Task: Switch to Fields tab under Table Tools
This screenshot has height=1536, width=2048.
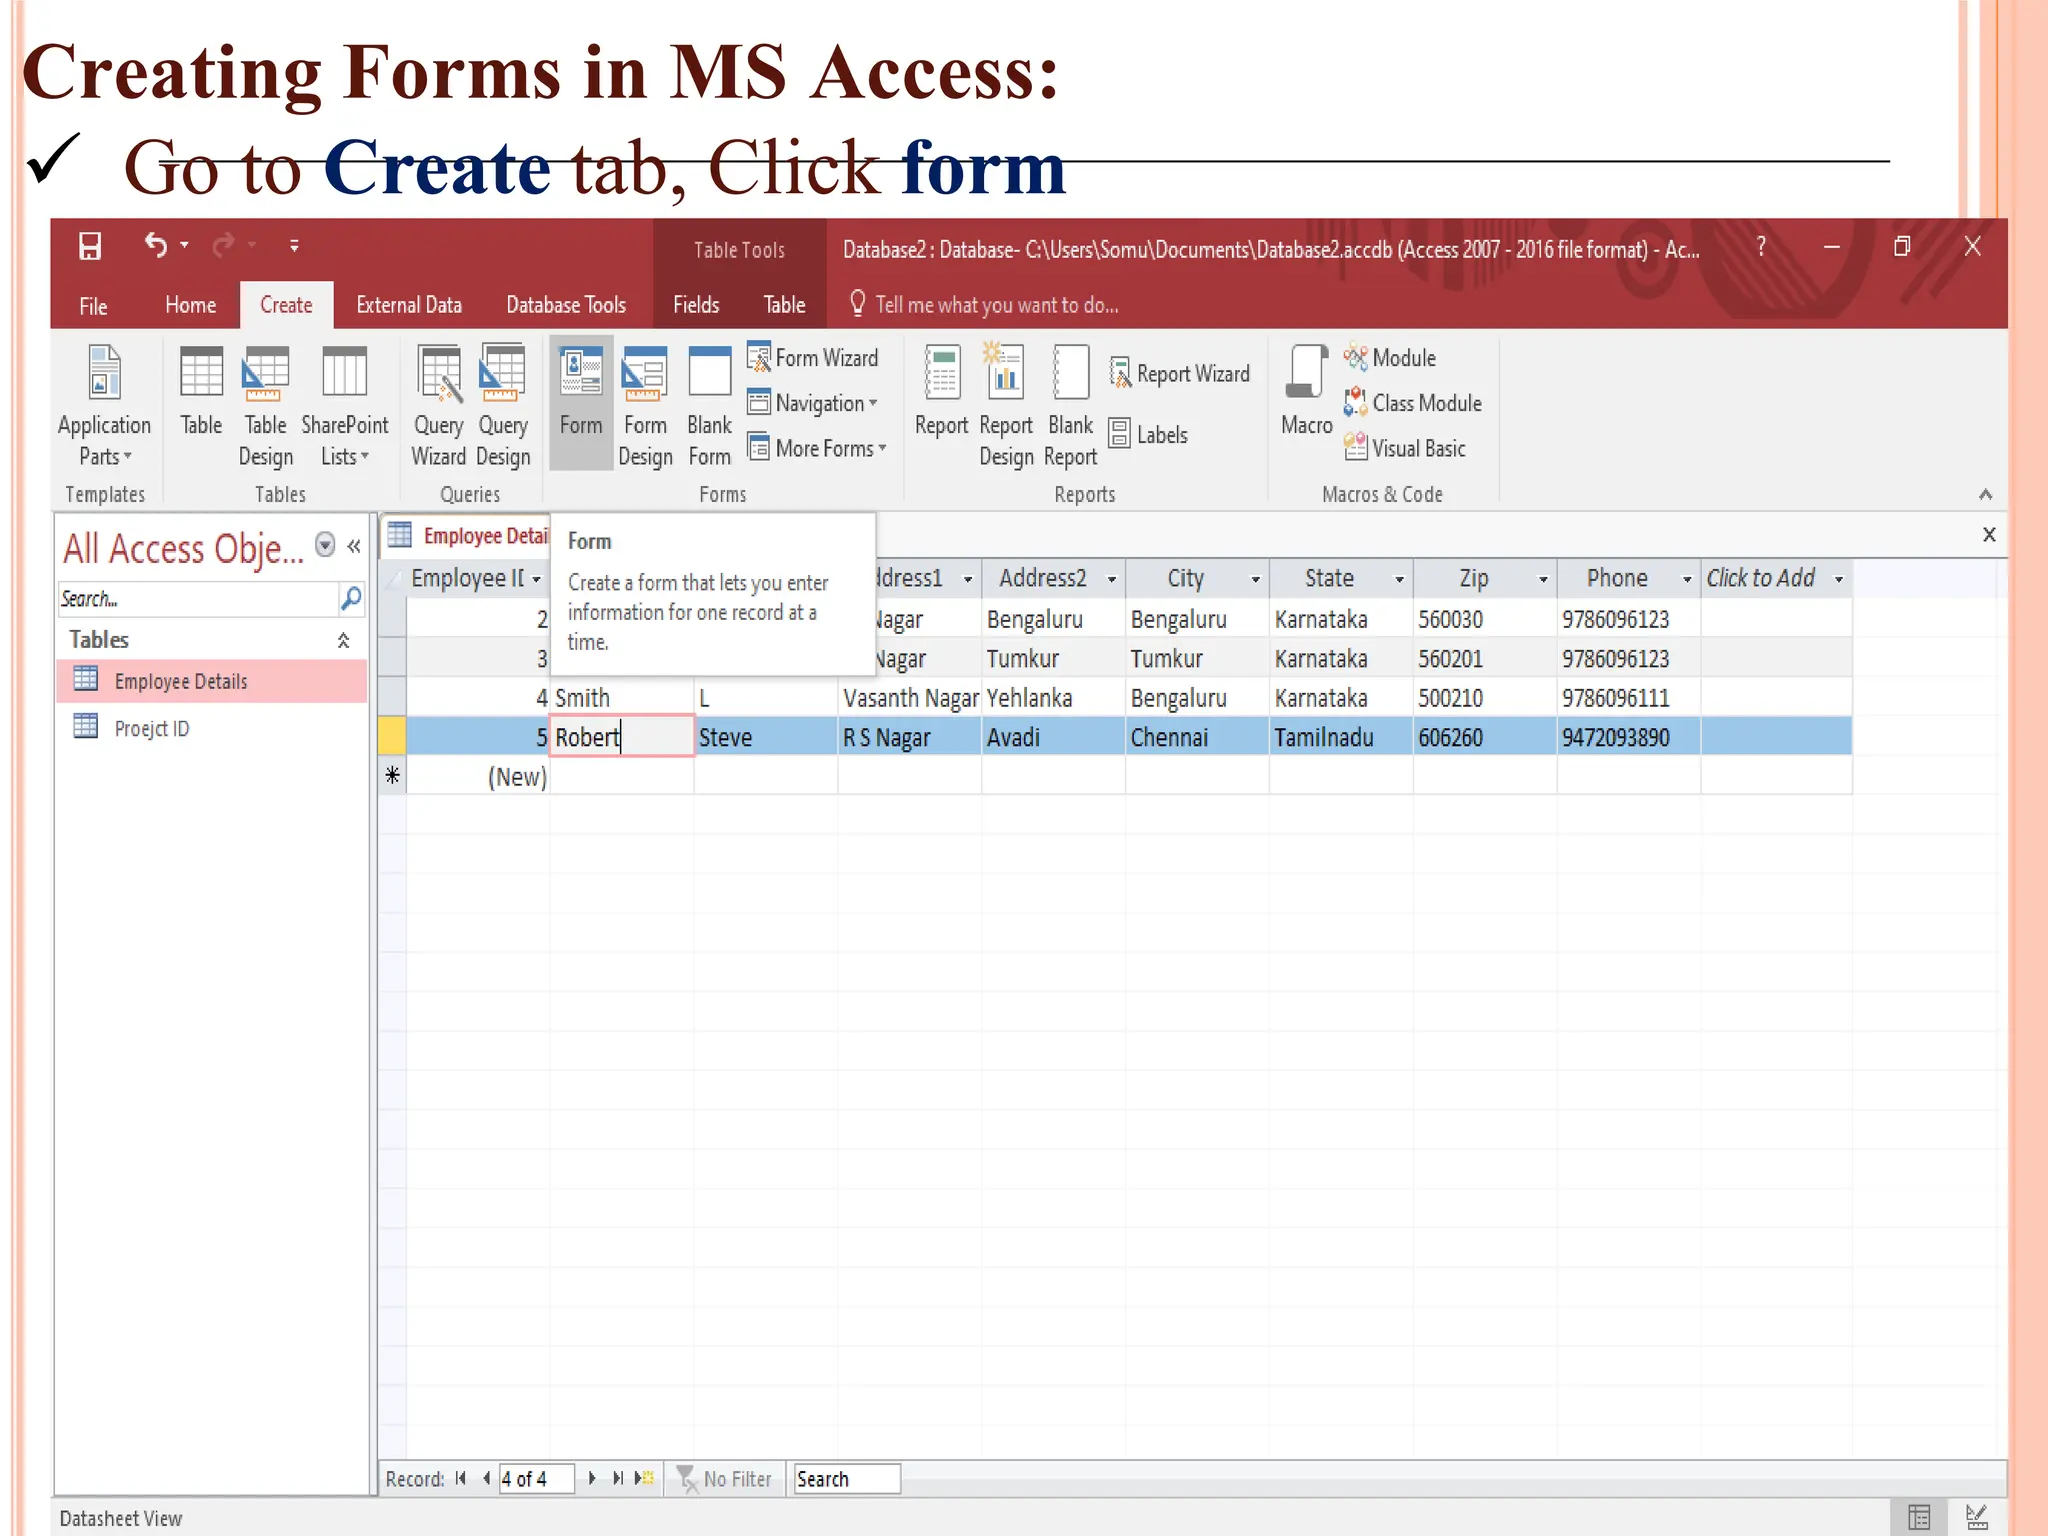Action: tap(696, 305)
